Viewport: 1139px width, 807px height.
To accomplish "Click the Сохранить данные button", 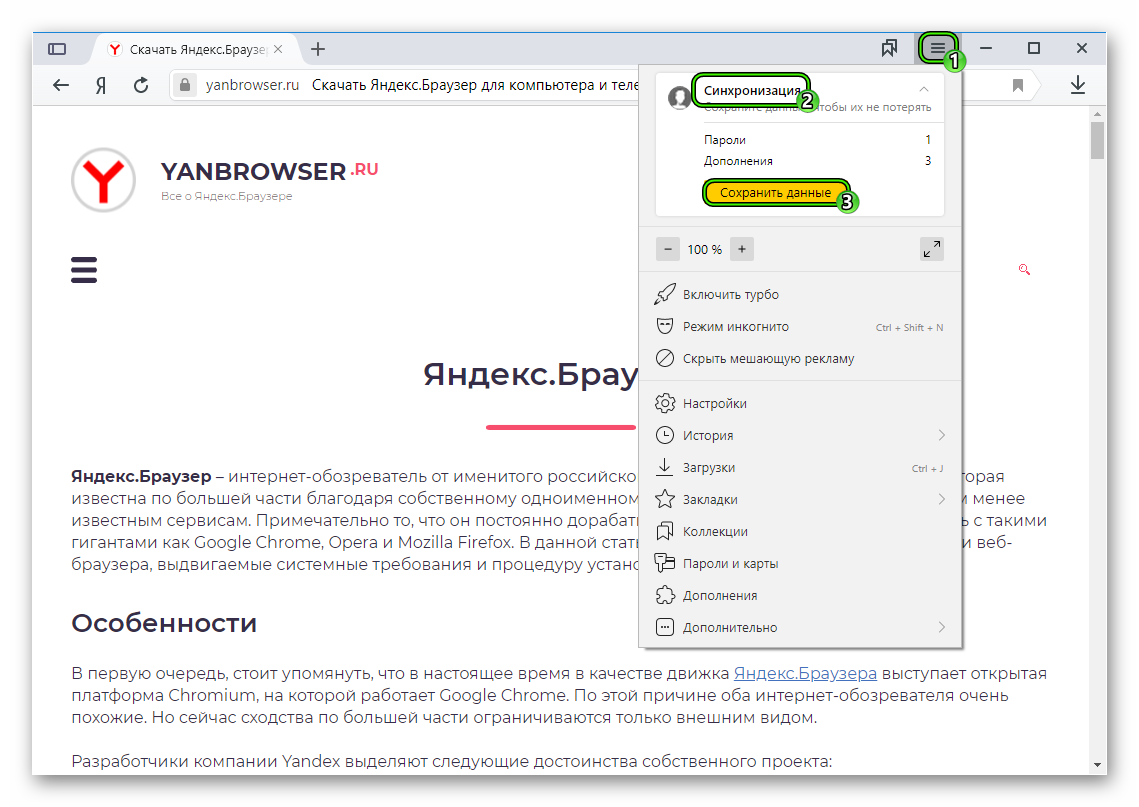I will tap(775, 192).
